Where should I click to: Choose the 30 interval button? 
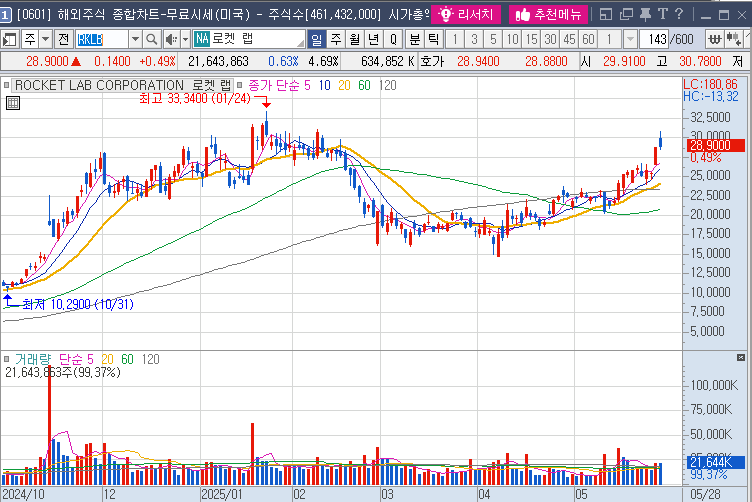[550, 39]
